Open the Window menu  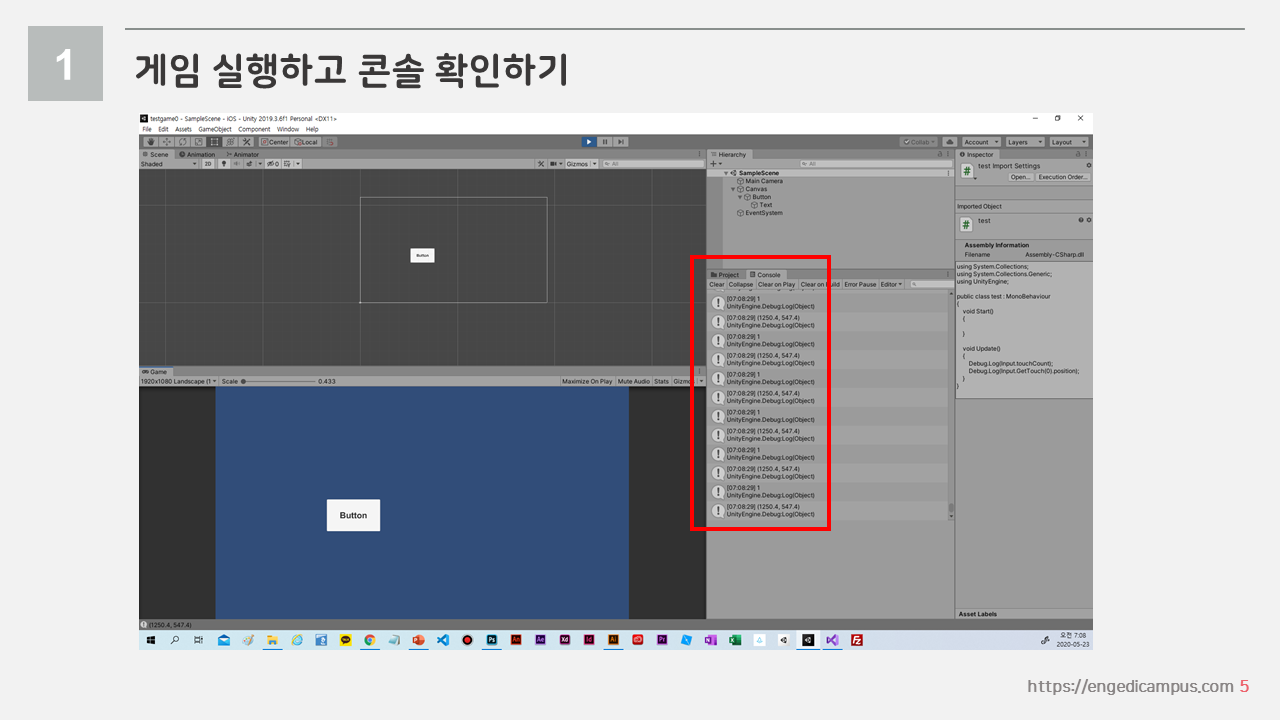pyautogui.click(x=288, y=129)
